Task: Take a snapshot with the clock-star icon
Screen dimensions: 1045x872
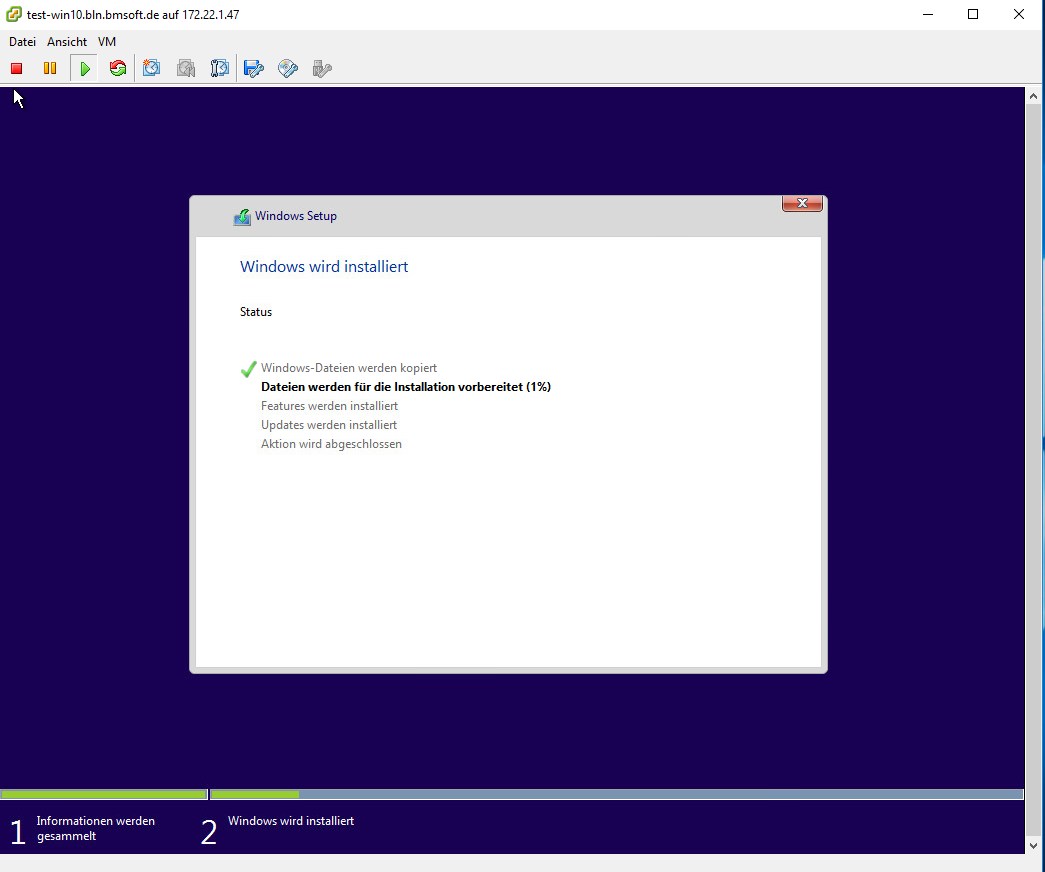Action: point(152,68)
